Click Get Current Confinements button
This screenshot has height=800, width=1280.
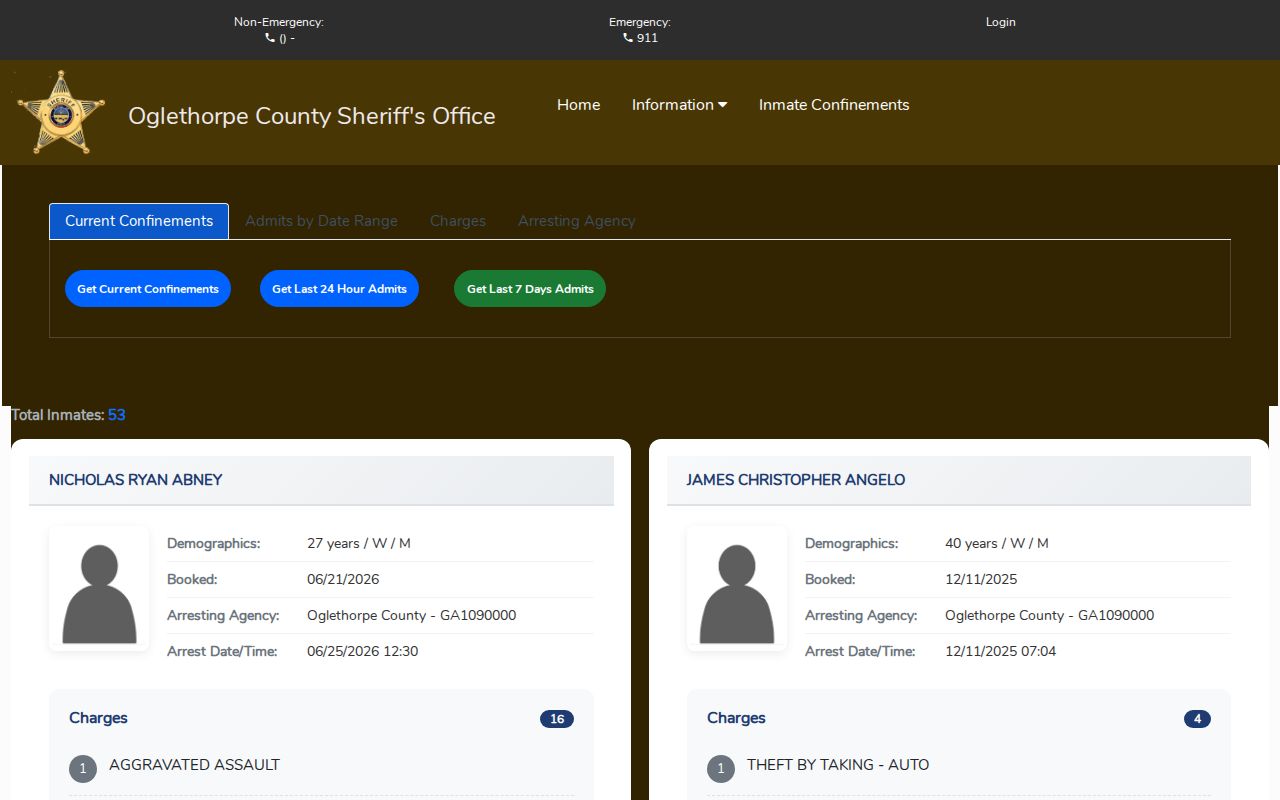[x=148, y=289]
